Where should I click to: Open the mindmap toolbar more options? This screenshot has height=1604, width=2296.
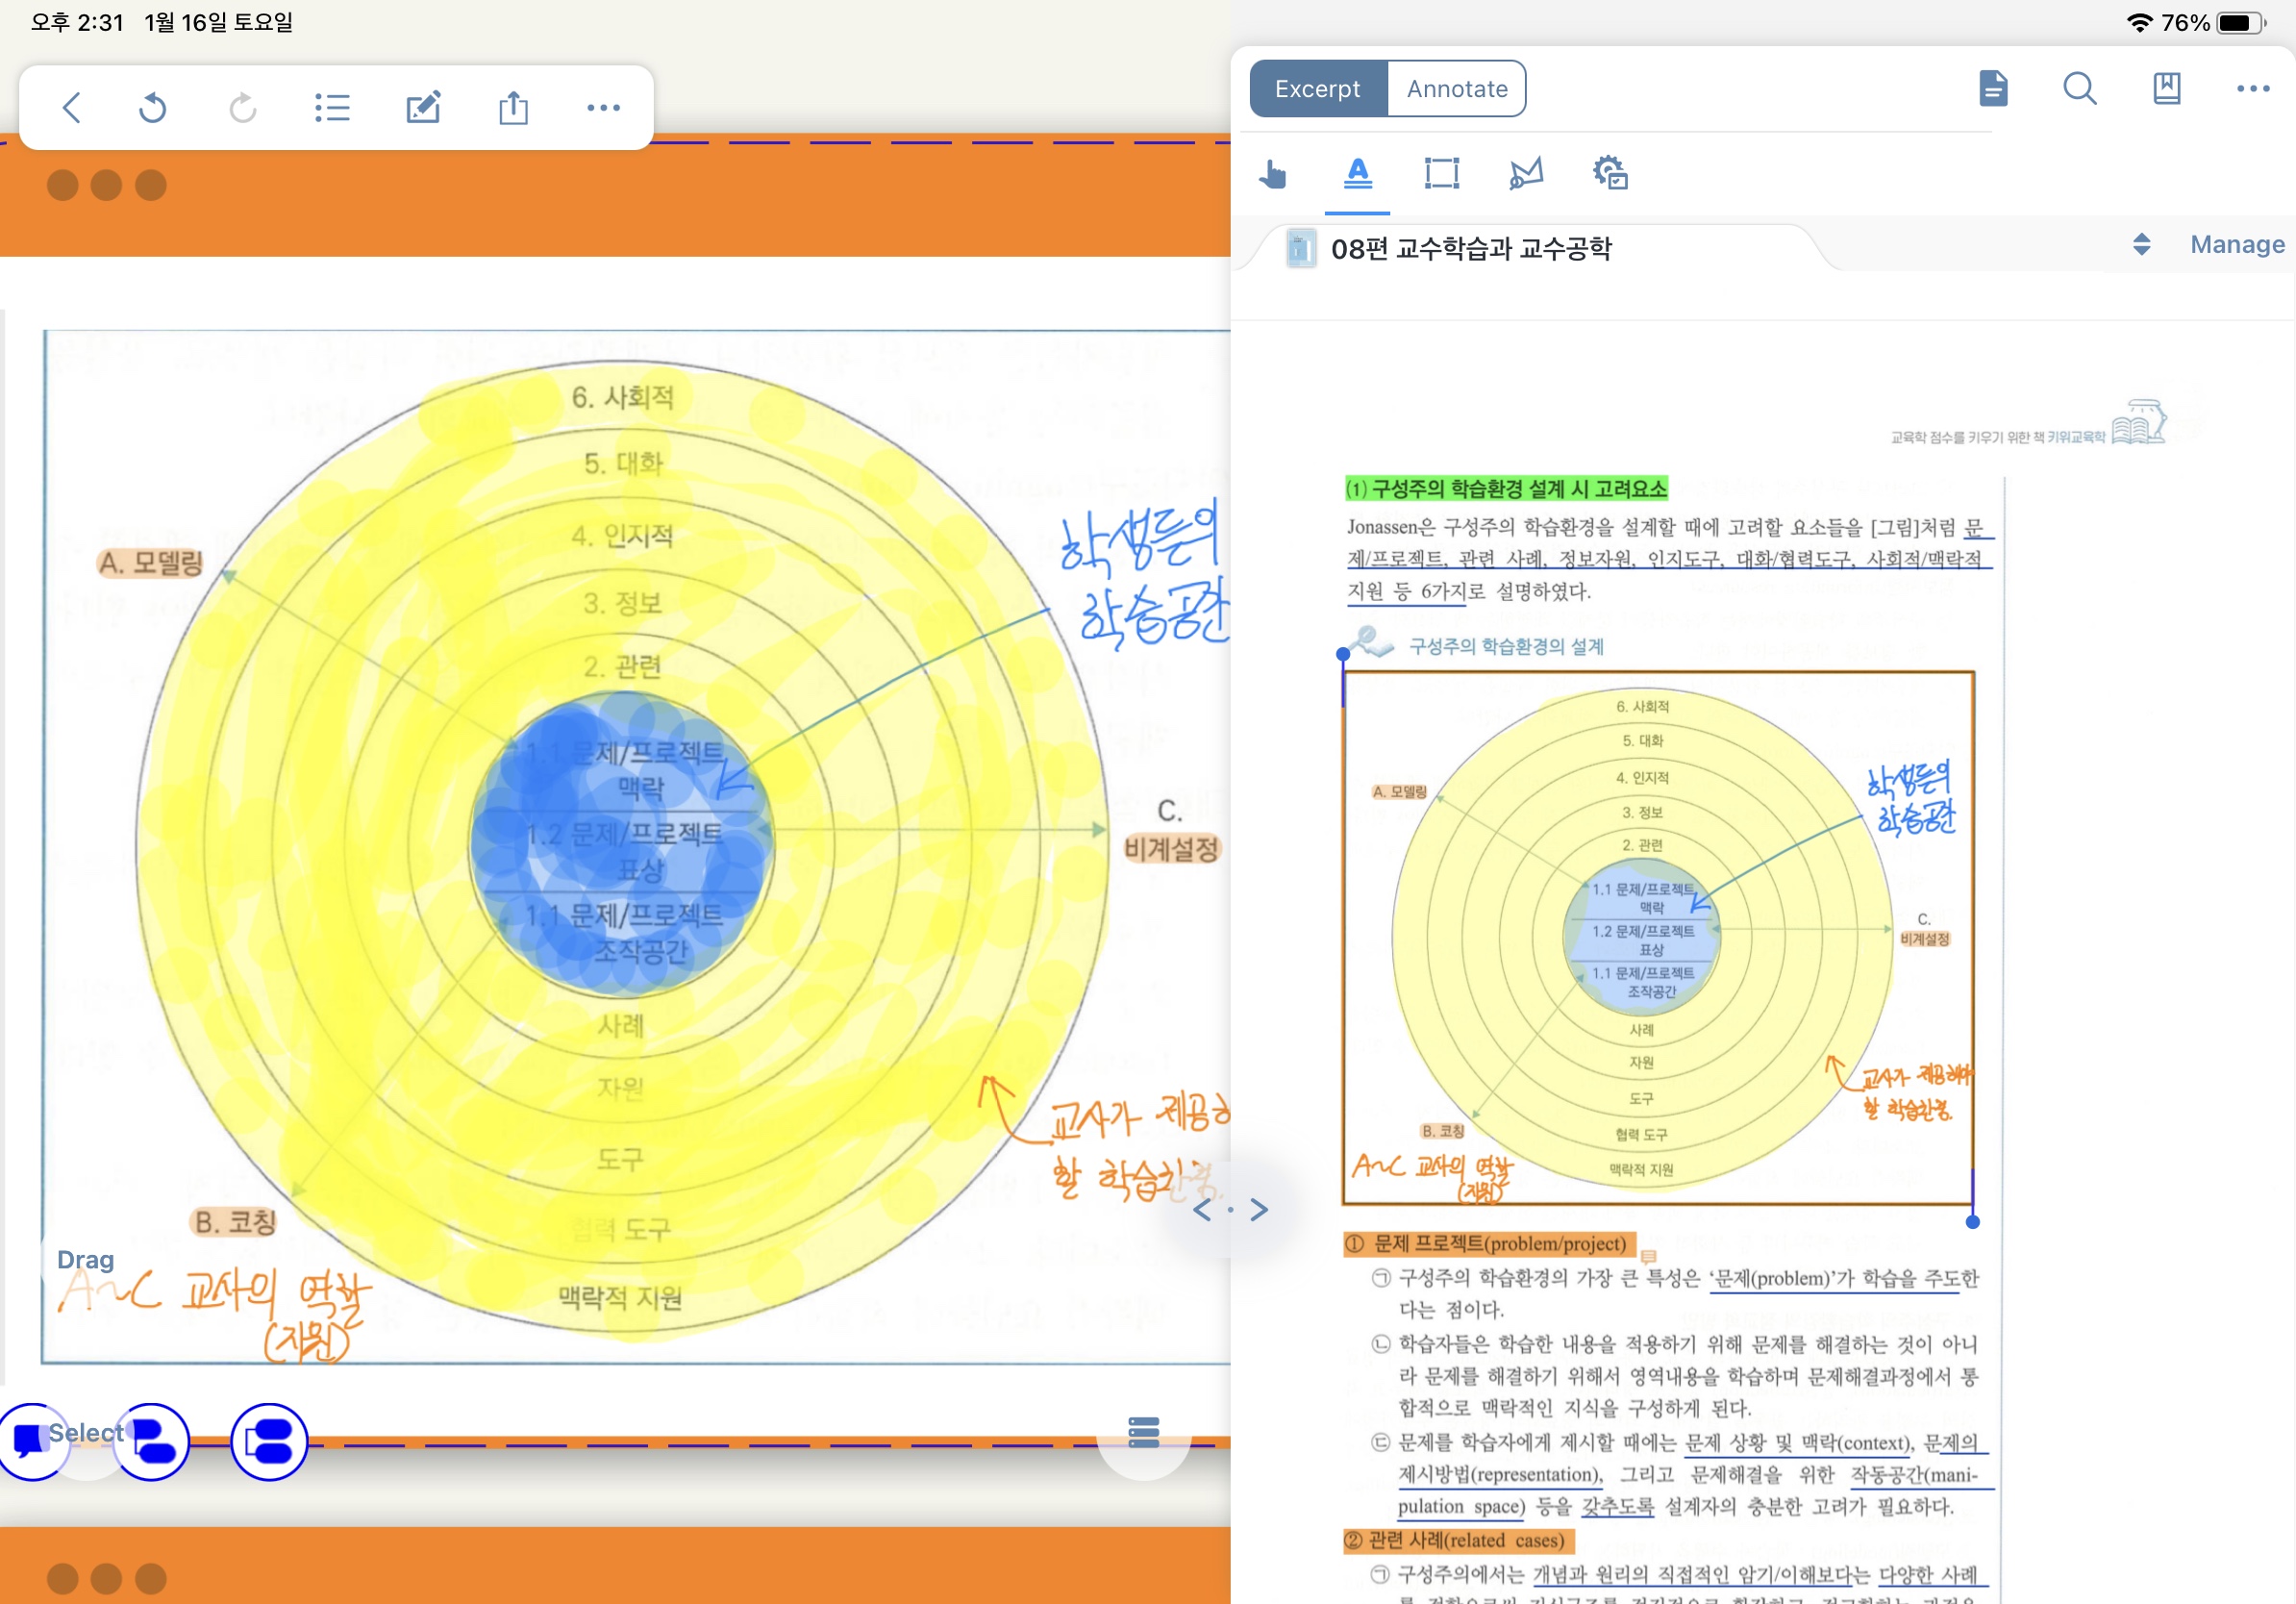point(603,107)
